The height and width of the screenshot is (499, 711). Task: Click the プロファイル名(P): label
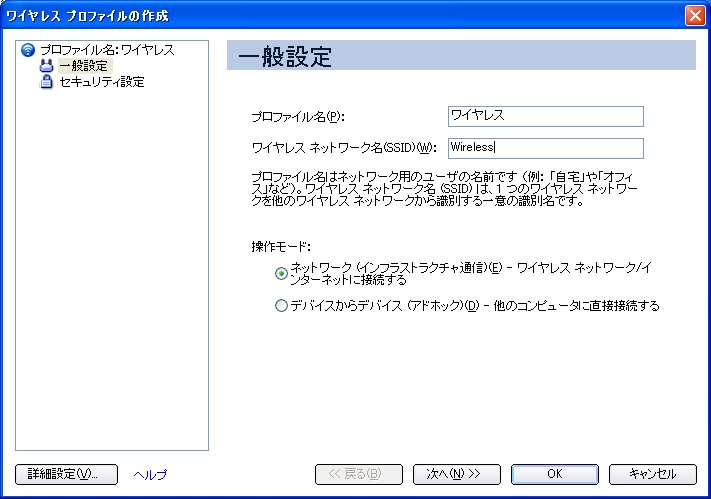pos(298,117)
